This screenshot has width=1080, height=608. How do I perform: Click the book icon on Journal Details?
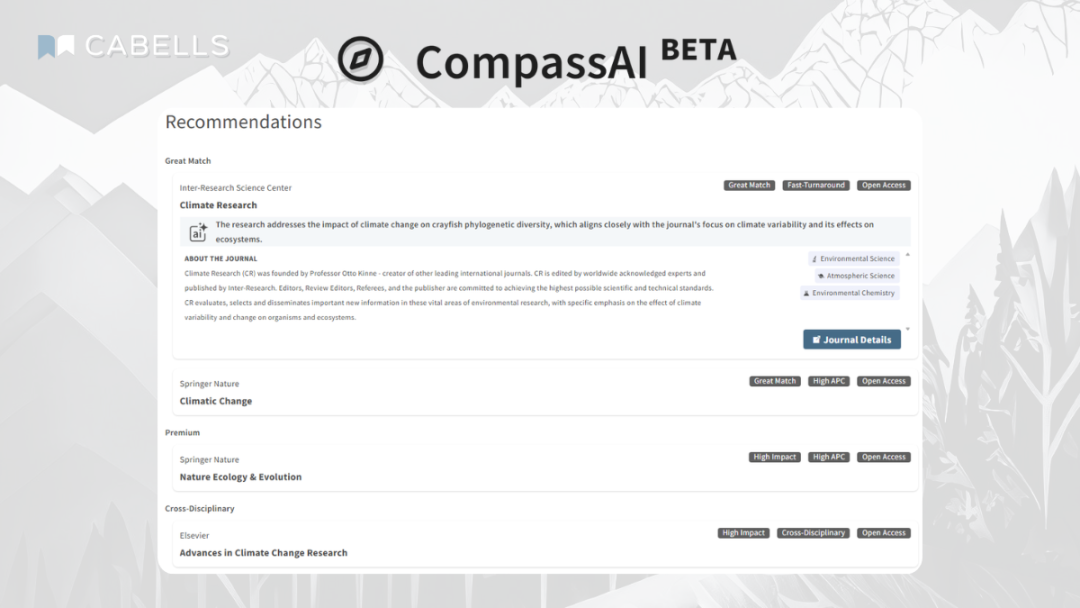click(816, 340)
